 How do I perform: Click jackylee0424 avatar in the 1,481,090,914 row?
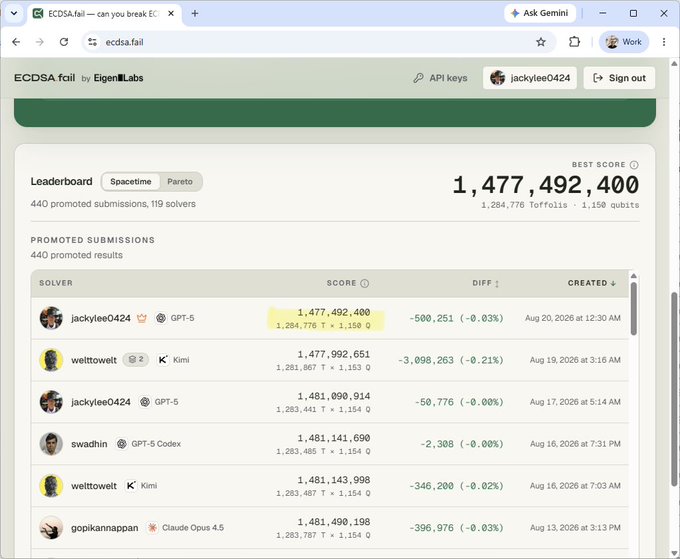point(51,402)
